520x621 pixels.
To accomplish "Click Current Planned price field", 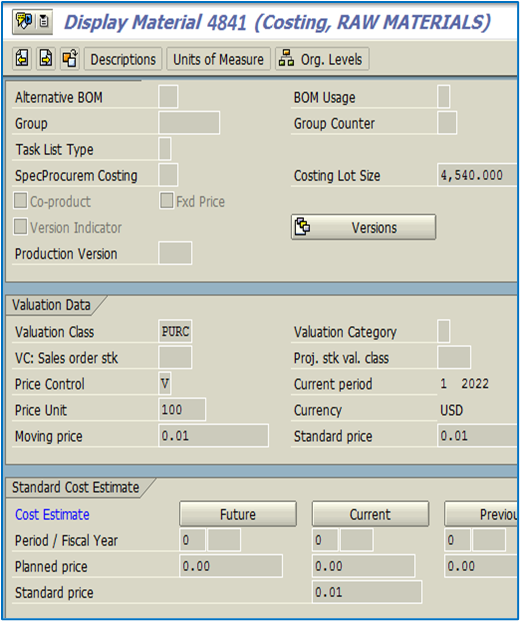I will tap(364, 566).
